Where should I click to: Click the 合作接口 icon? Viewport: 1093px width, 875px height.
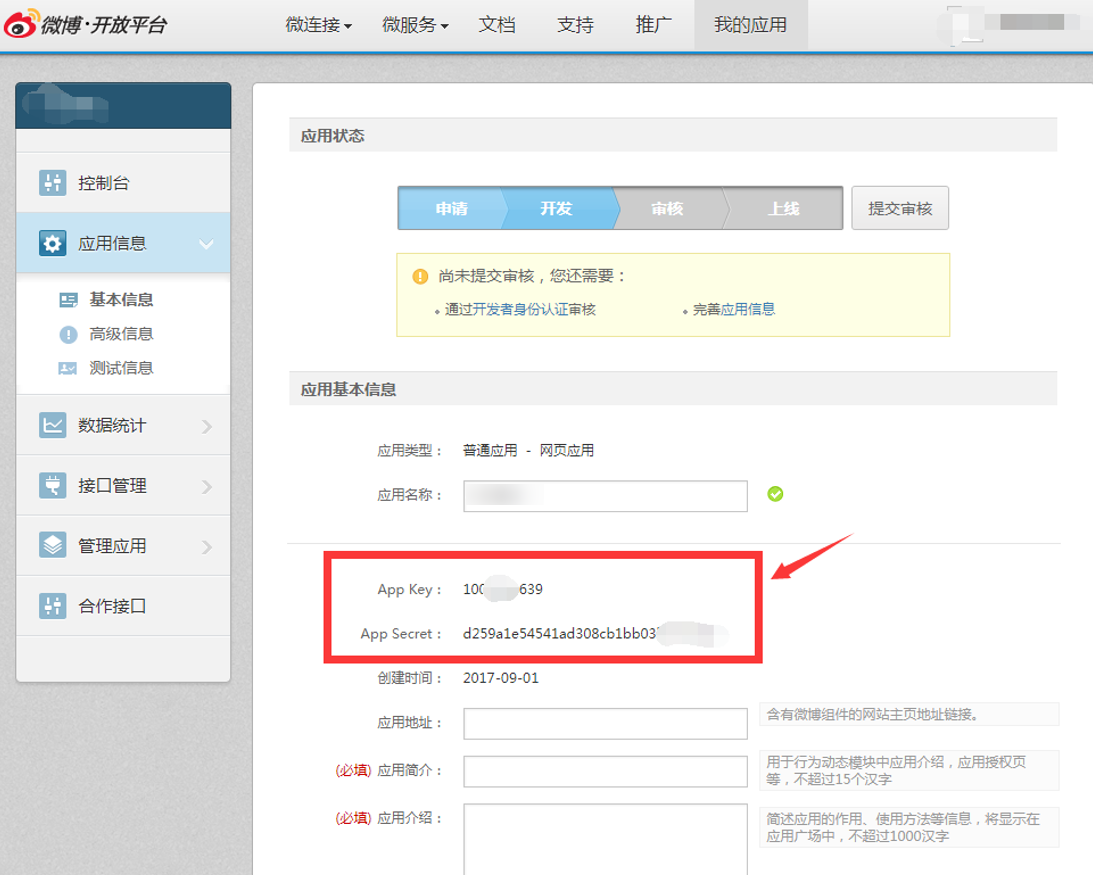point(52,606)
